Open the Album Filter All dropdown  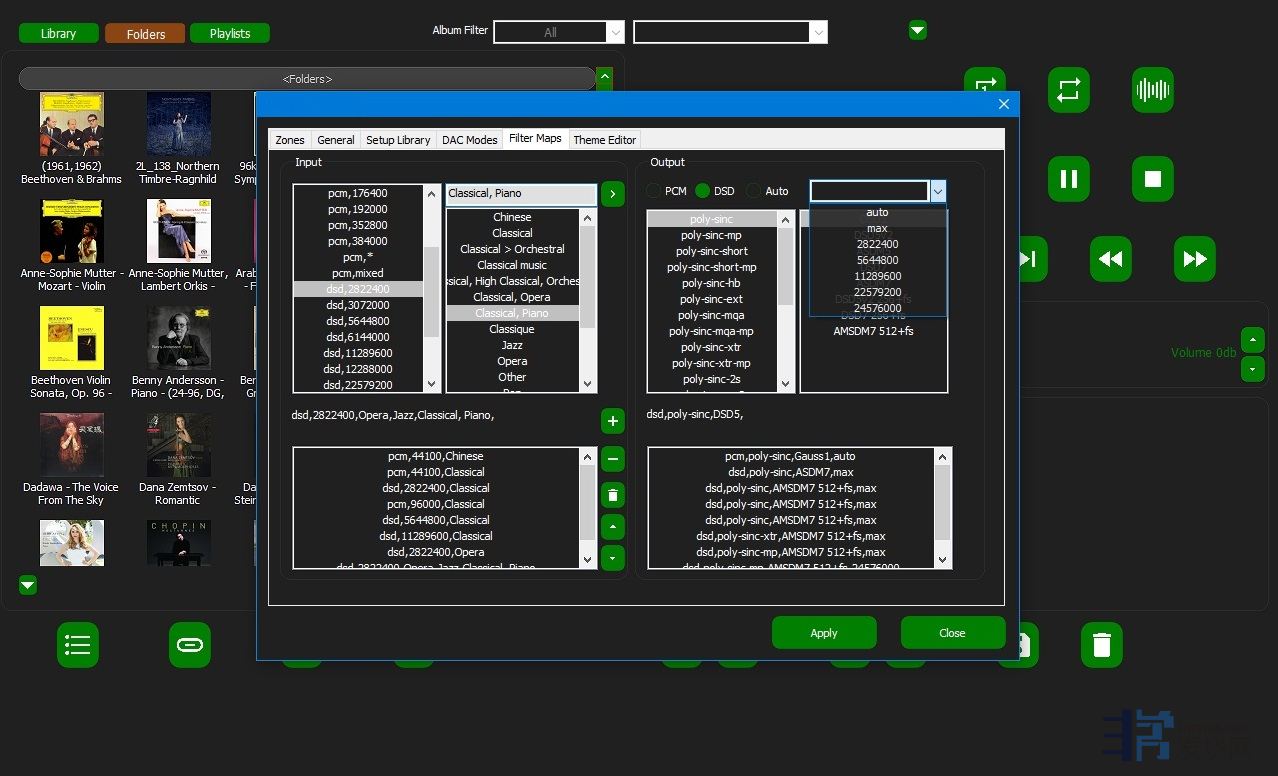pos(559,33)
